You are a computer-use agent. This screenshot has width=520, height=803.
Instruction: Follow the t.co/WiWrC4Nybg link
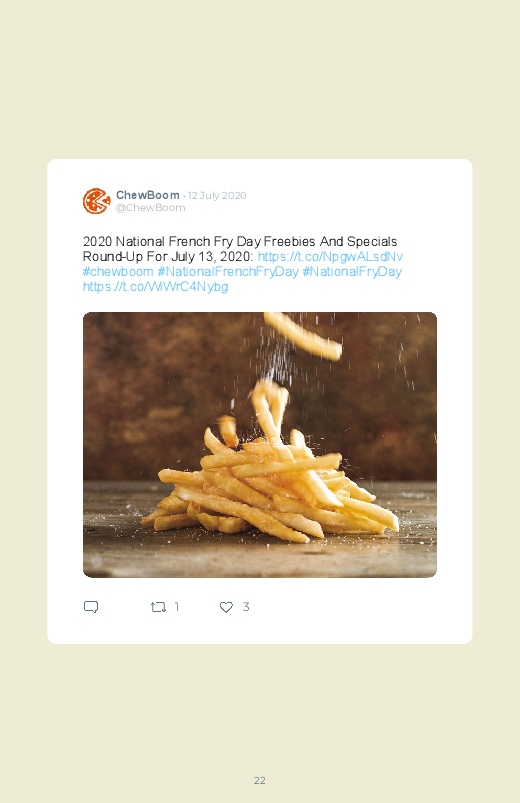(155, 286)
